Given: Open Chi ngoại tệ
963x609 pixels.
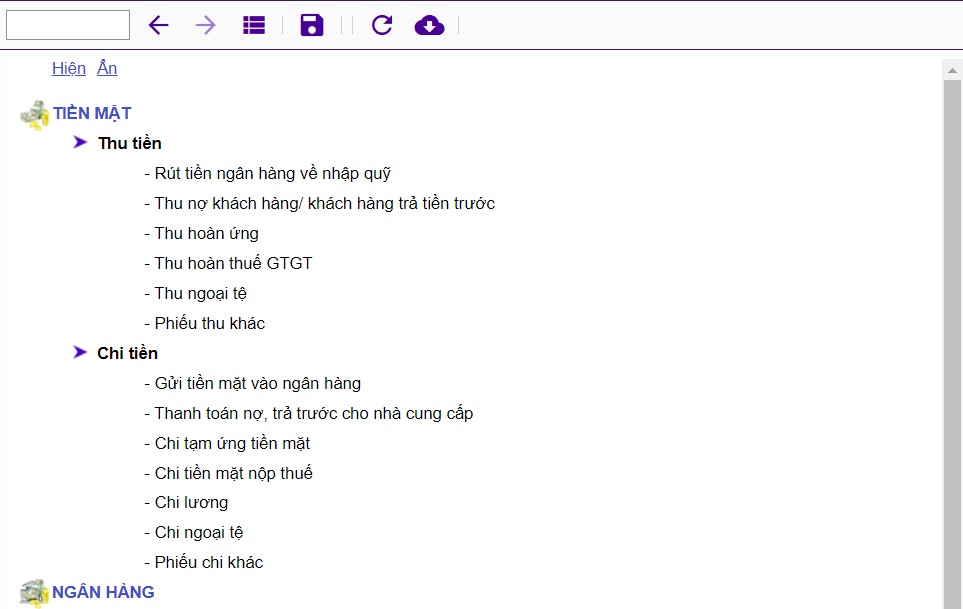Looking at the screenshot, I should (198, 533).
